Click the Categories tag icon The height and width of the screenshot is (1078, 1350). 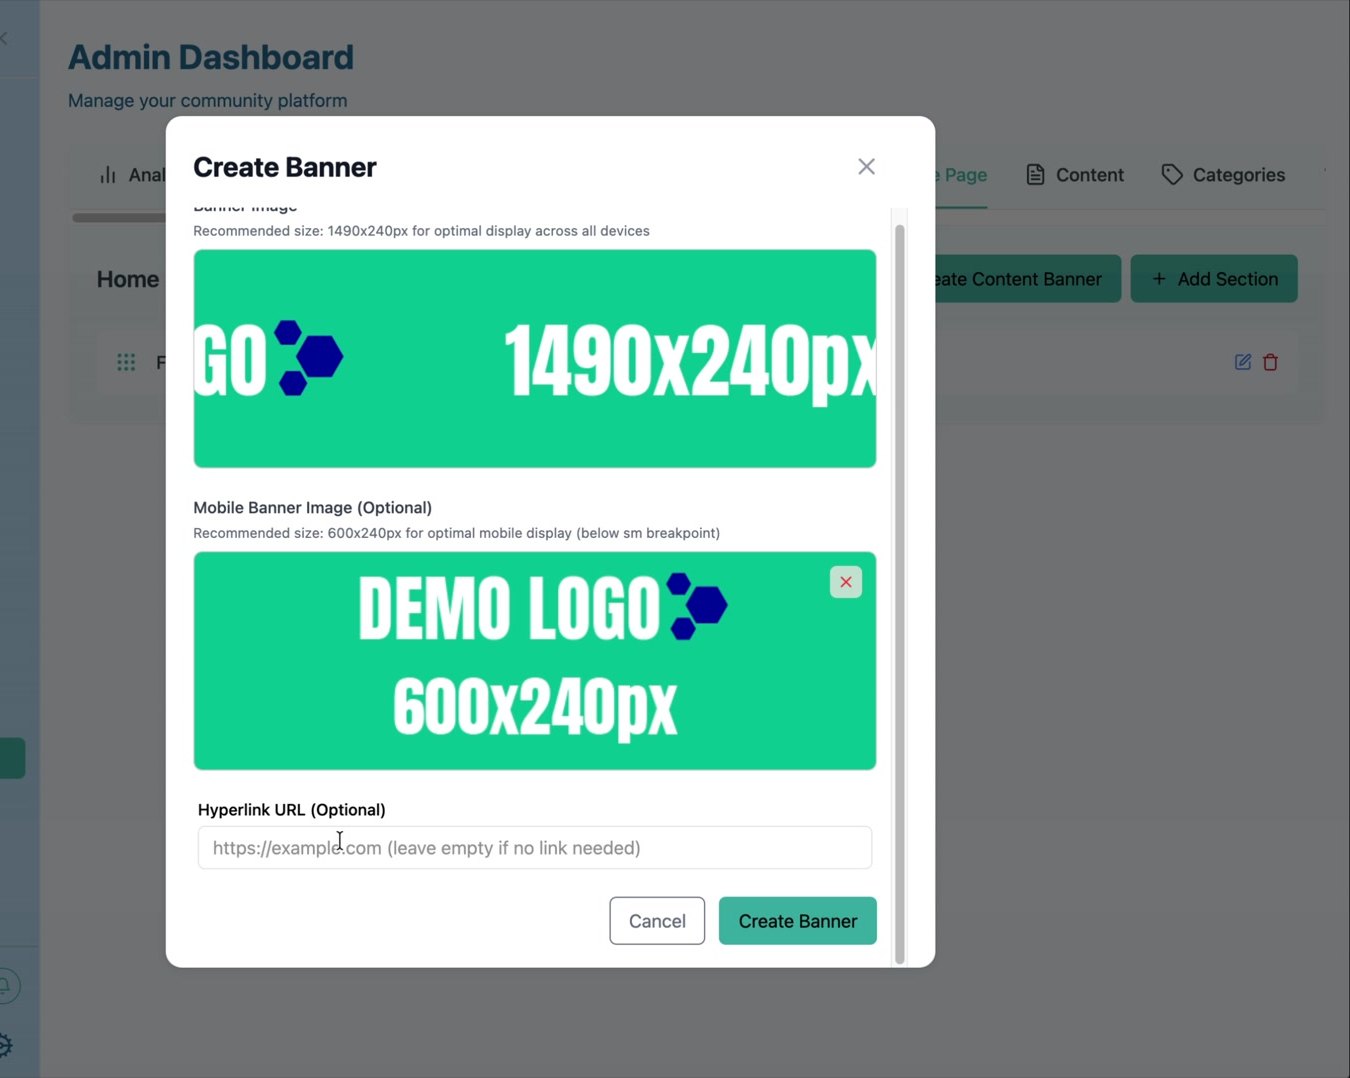tap(1172, 175)
